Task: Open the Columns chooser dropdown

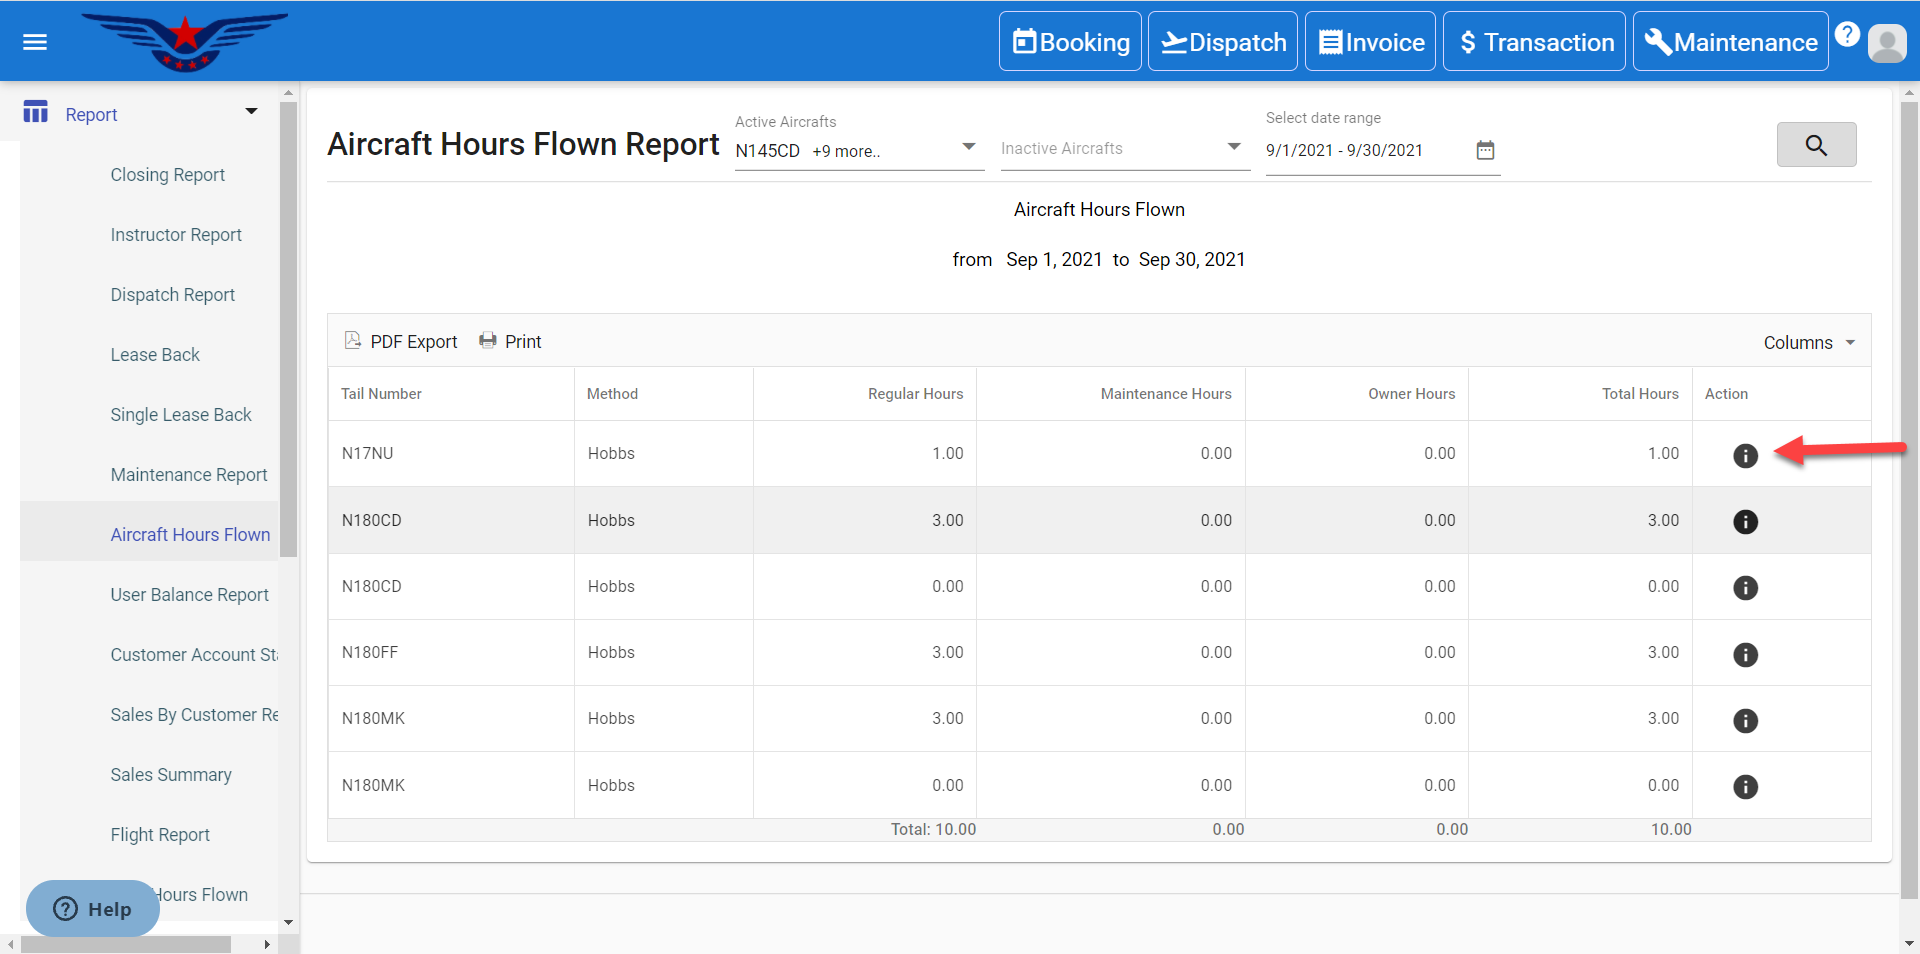Action: (x=1808, y=343)
